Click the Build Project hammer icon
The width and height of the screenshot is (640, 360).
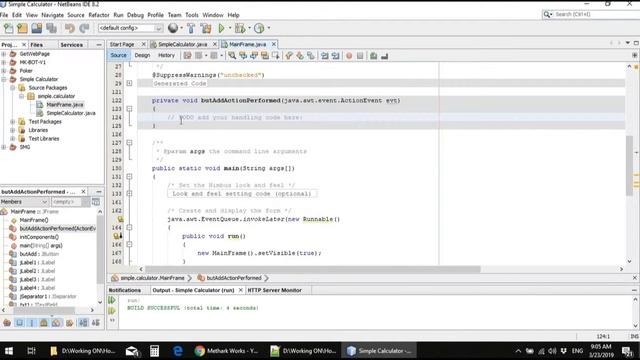tap(191, 28)
